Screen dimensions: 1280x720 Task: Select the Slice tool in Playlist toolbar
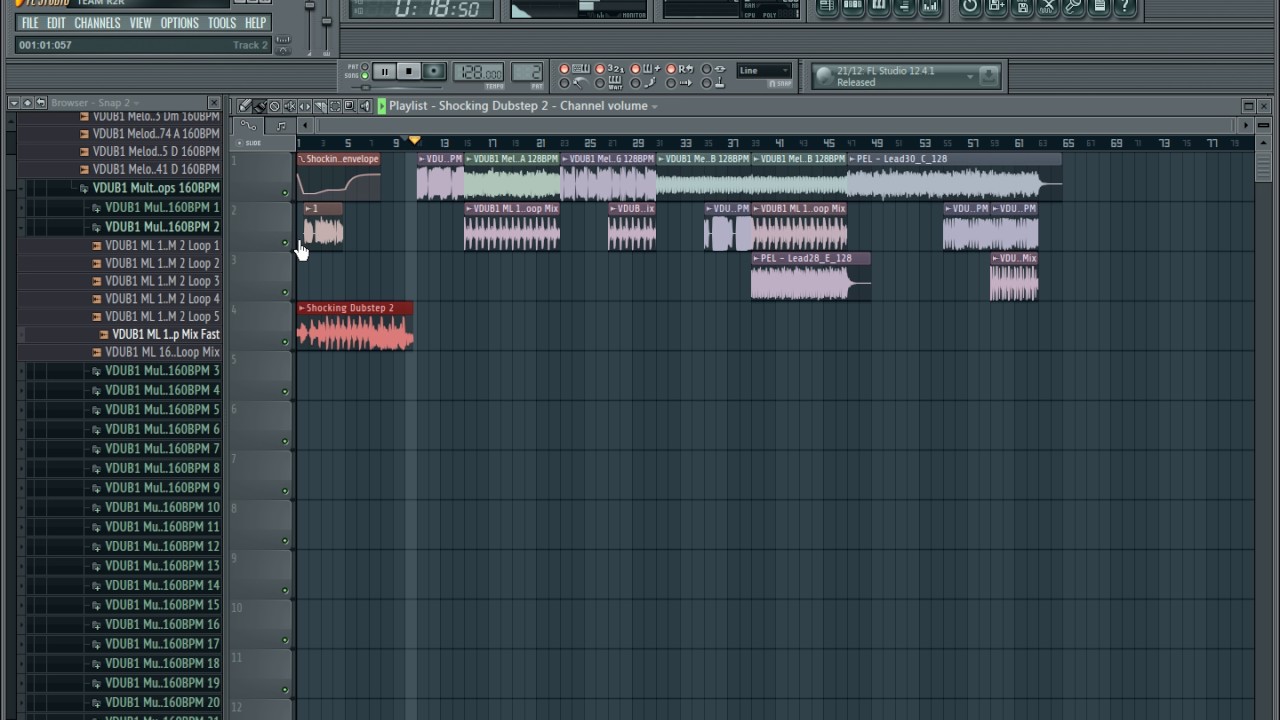pos(320,106)
